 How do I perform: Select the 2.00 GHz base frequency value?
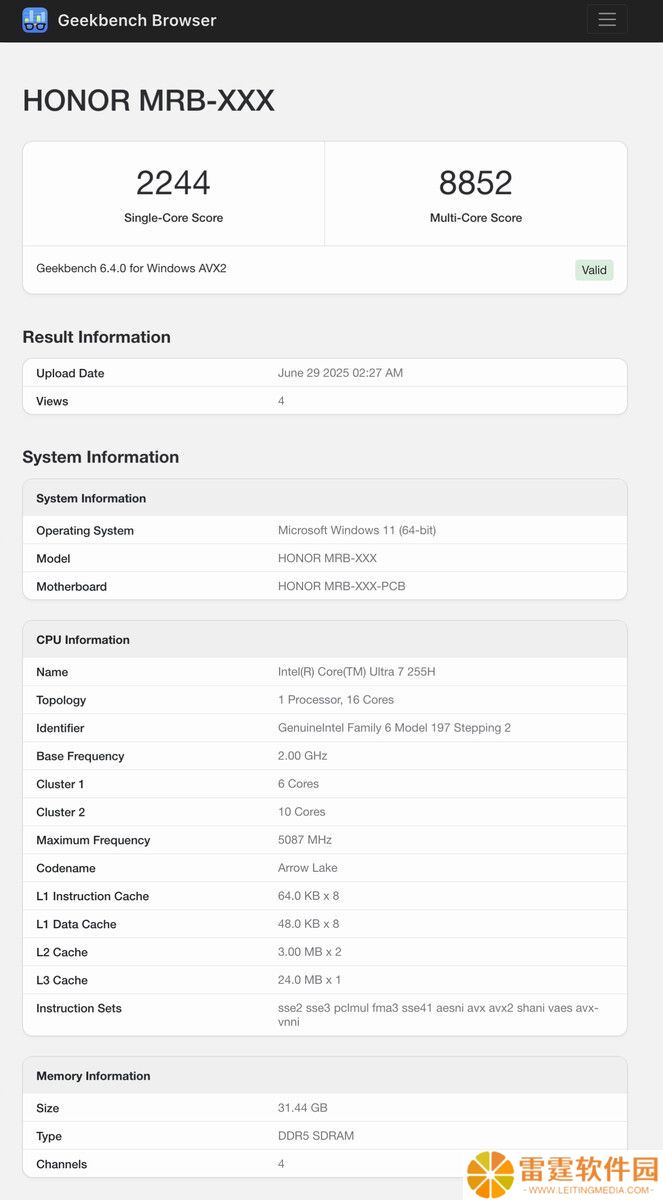point(303,755)
